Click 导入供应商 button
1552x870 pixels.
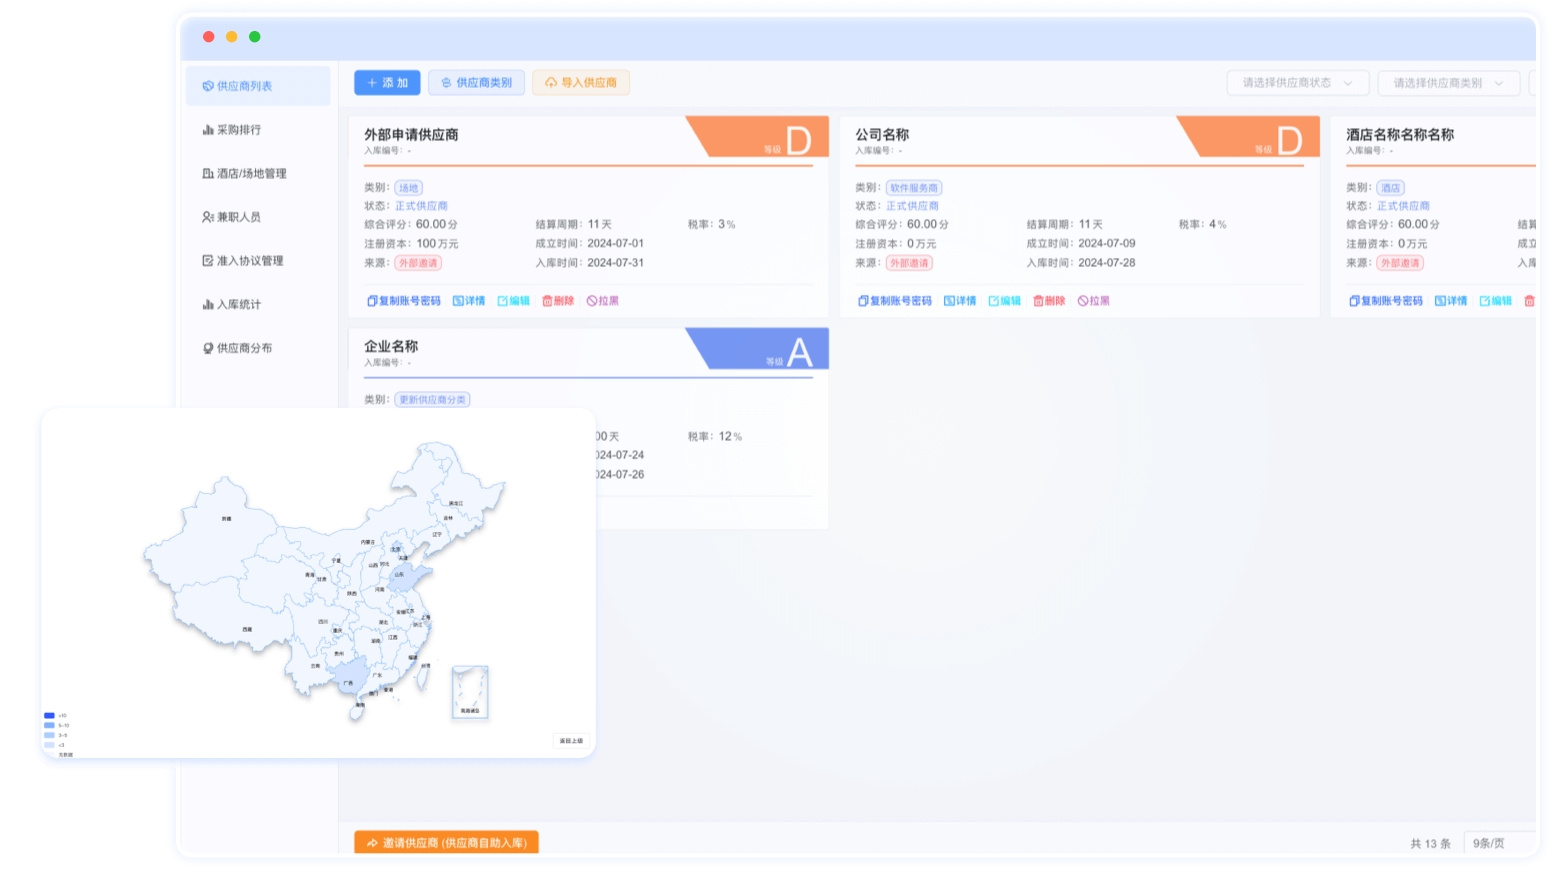coord(581,83)
